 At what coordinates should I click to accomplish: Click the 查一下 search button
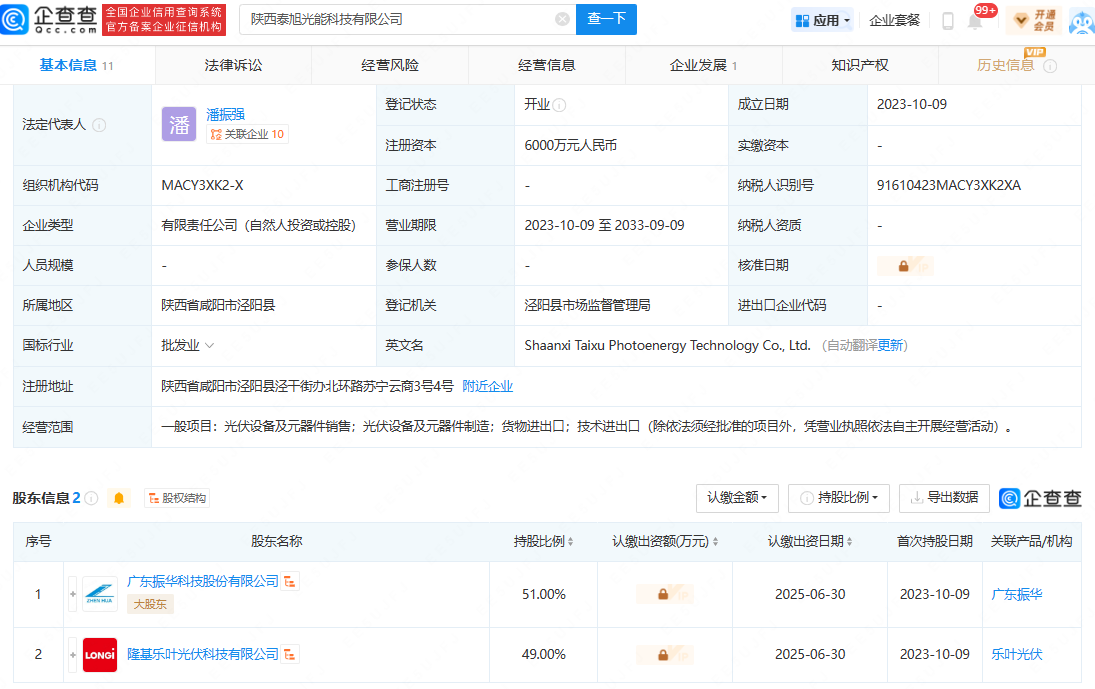pyautogui.click(x=606, y=19)
